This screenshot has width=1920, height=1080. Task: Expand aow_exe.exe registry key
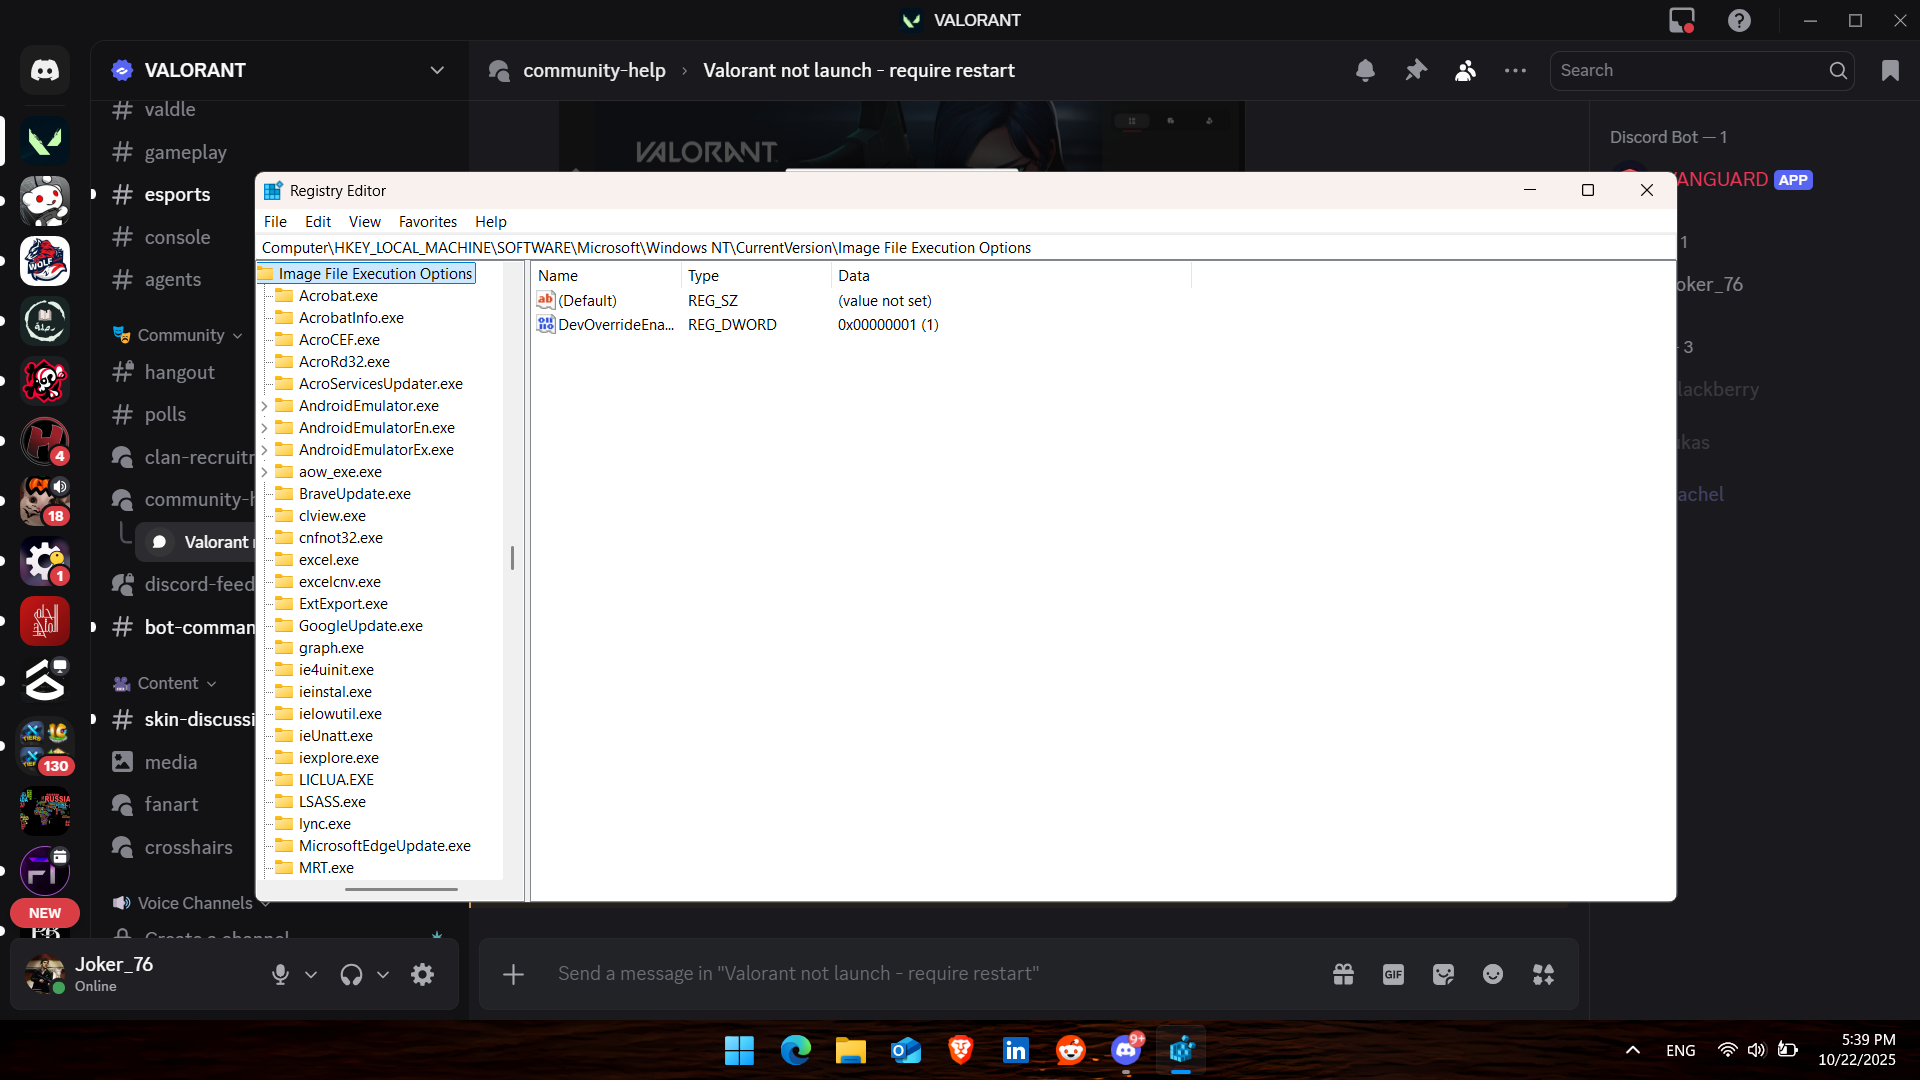click(x=264, y=472)
